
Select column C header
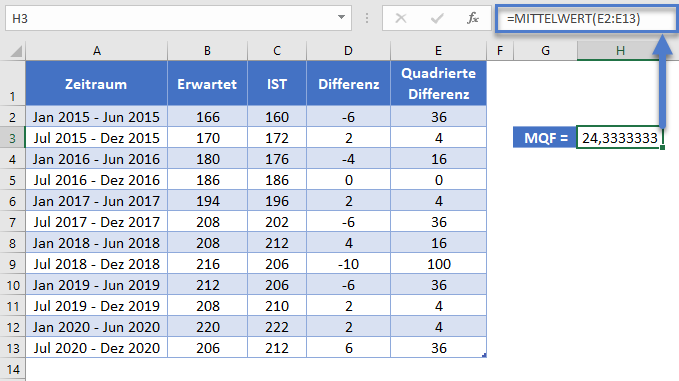tap(277, 51)
